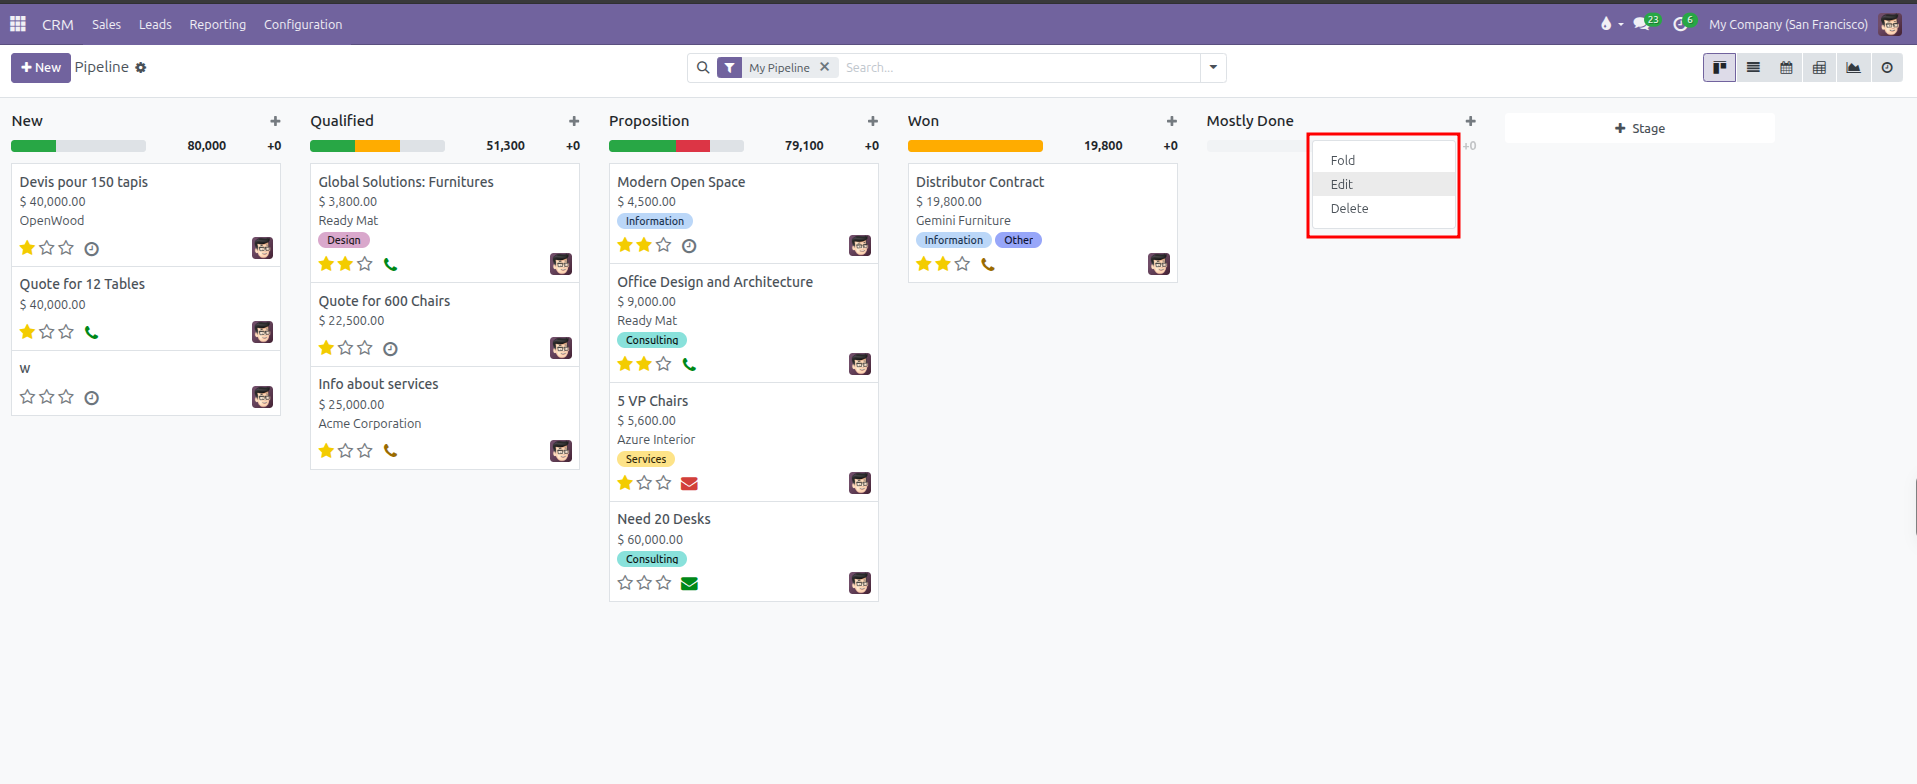Image resolution: width=1917 pixels, height=784 pixels.
Task: Open the debug drop icon dropdown
Action: coord(1610,24)
